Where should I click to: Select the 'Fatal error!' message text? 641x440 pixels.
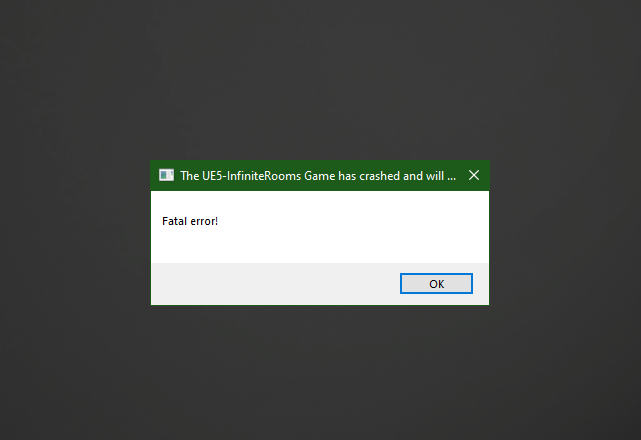tap(190, 221)
